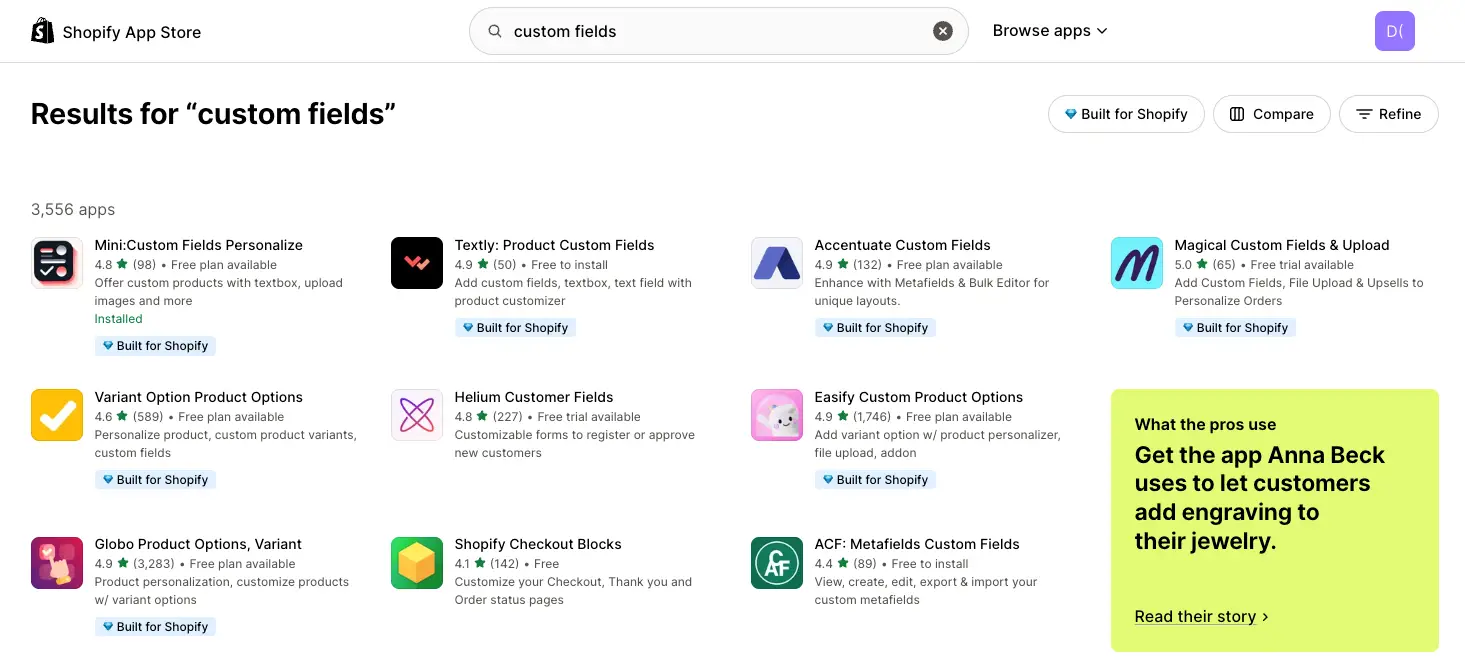Screen dimensions: 1465x662
Task: Clear the search field using the X icon
Action: point(942,30)
